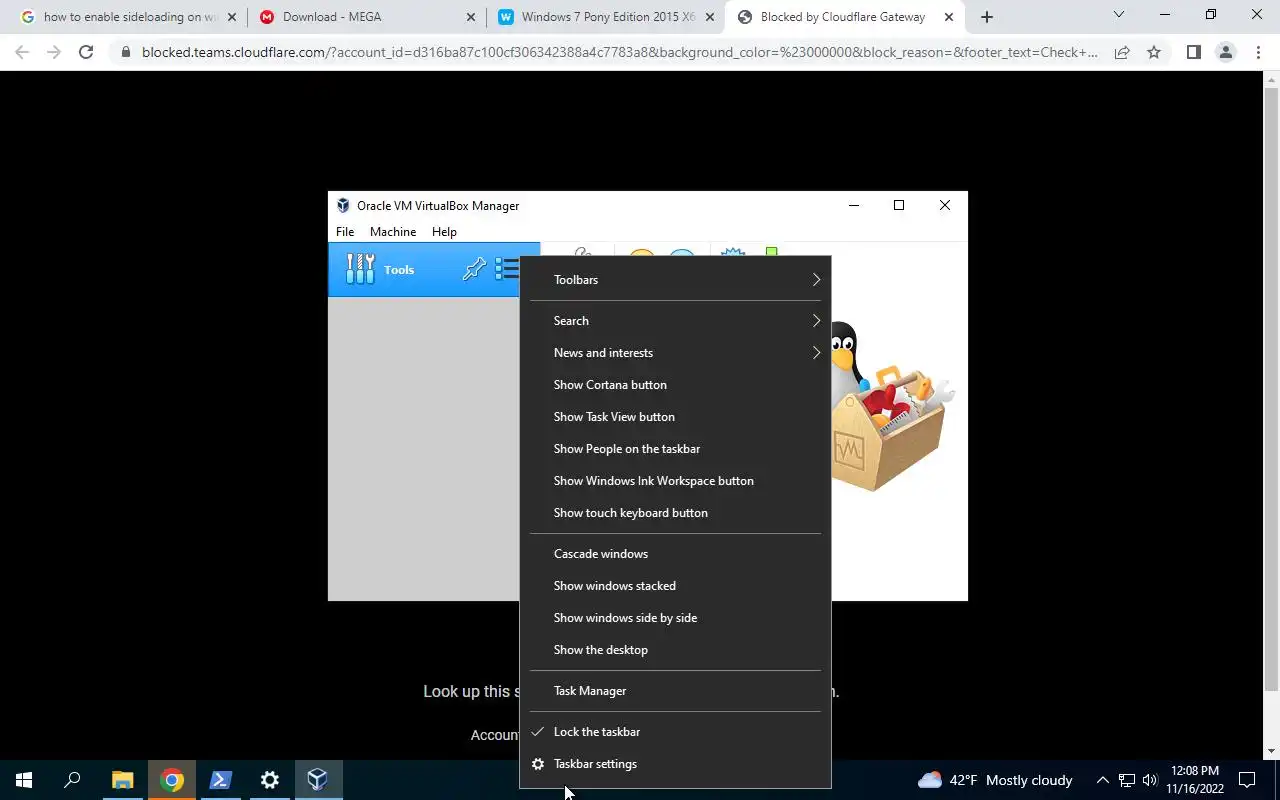Viewport: 1280px width, 800px height.
Task: Click the weather widget on taskbar
Action: [x=995, y=780]
